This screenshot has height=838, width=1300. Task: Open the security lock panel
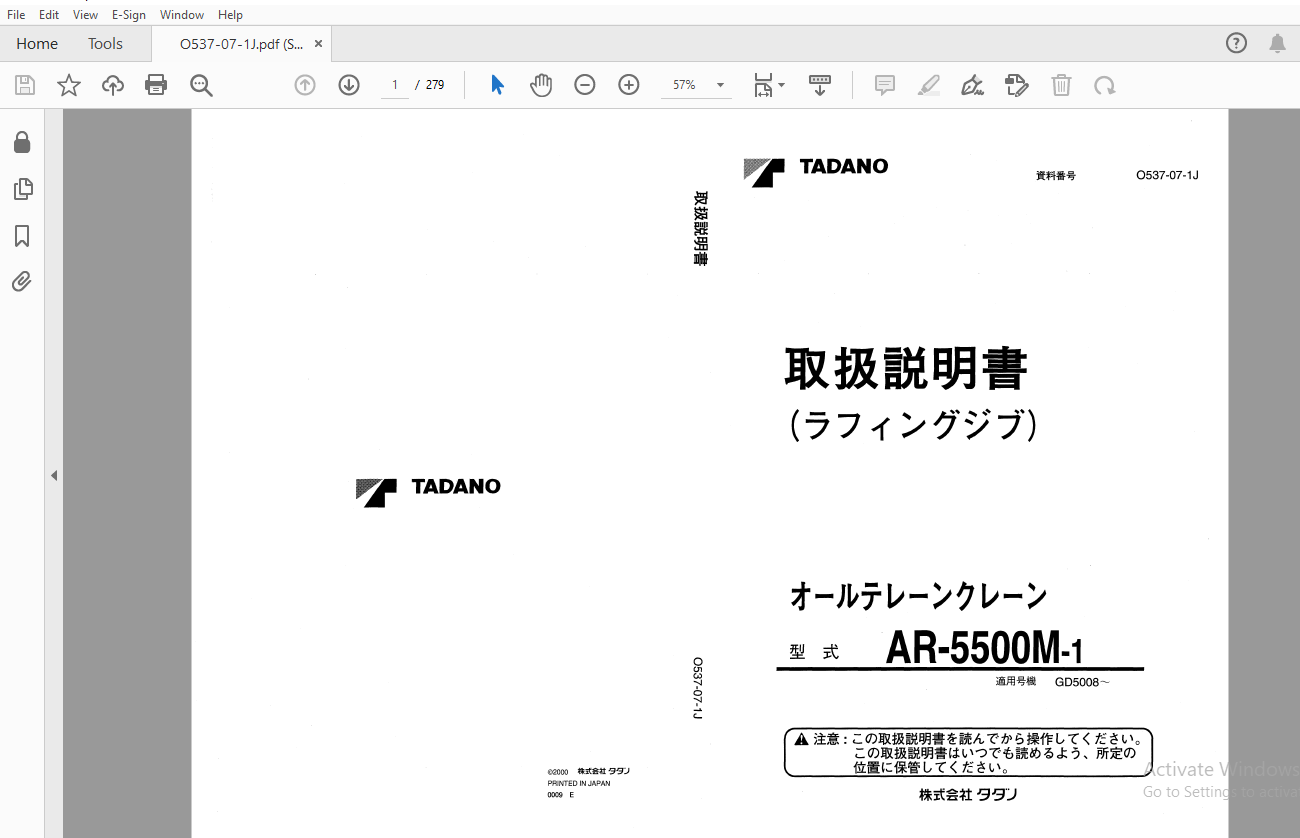(x=22, y=143)
